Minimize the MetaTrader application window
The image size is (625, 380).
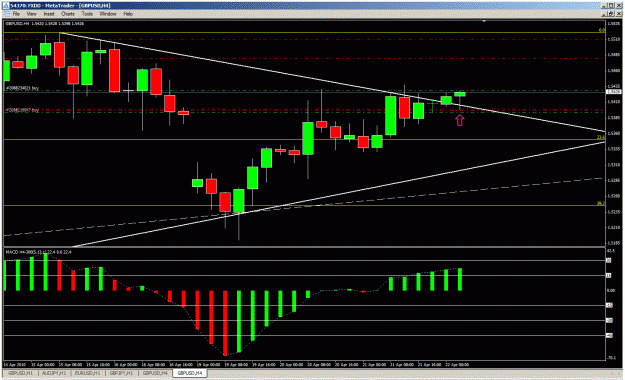605,6
